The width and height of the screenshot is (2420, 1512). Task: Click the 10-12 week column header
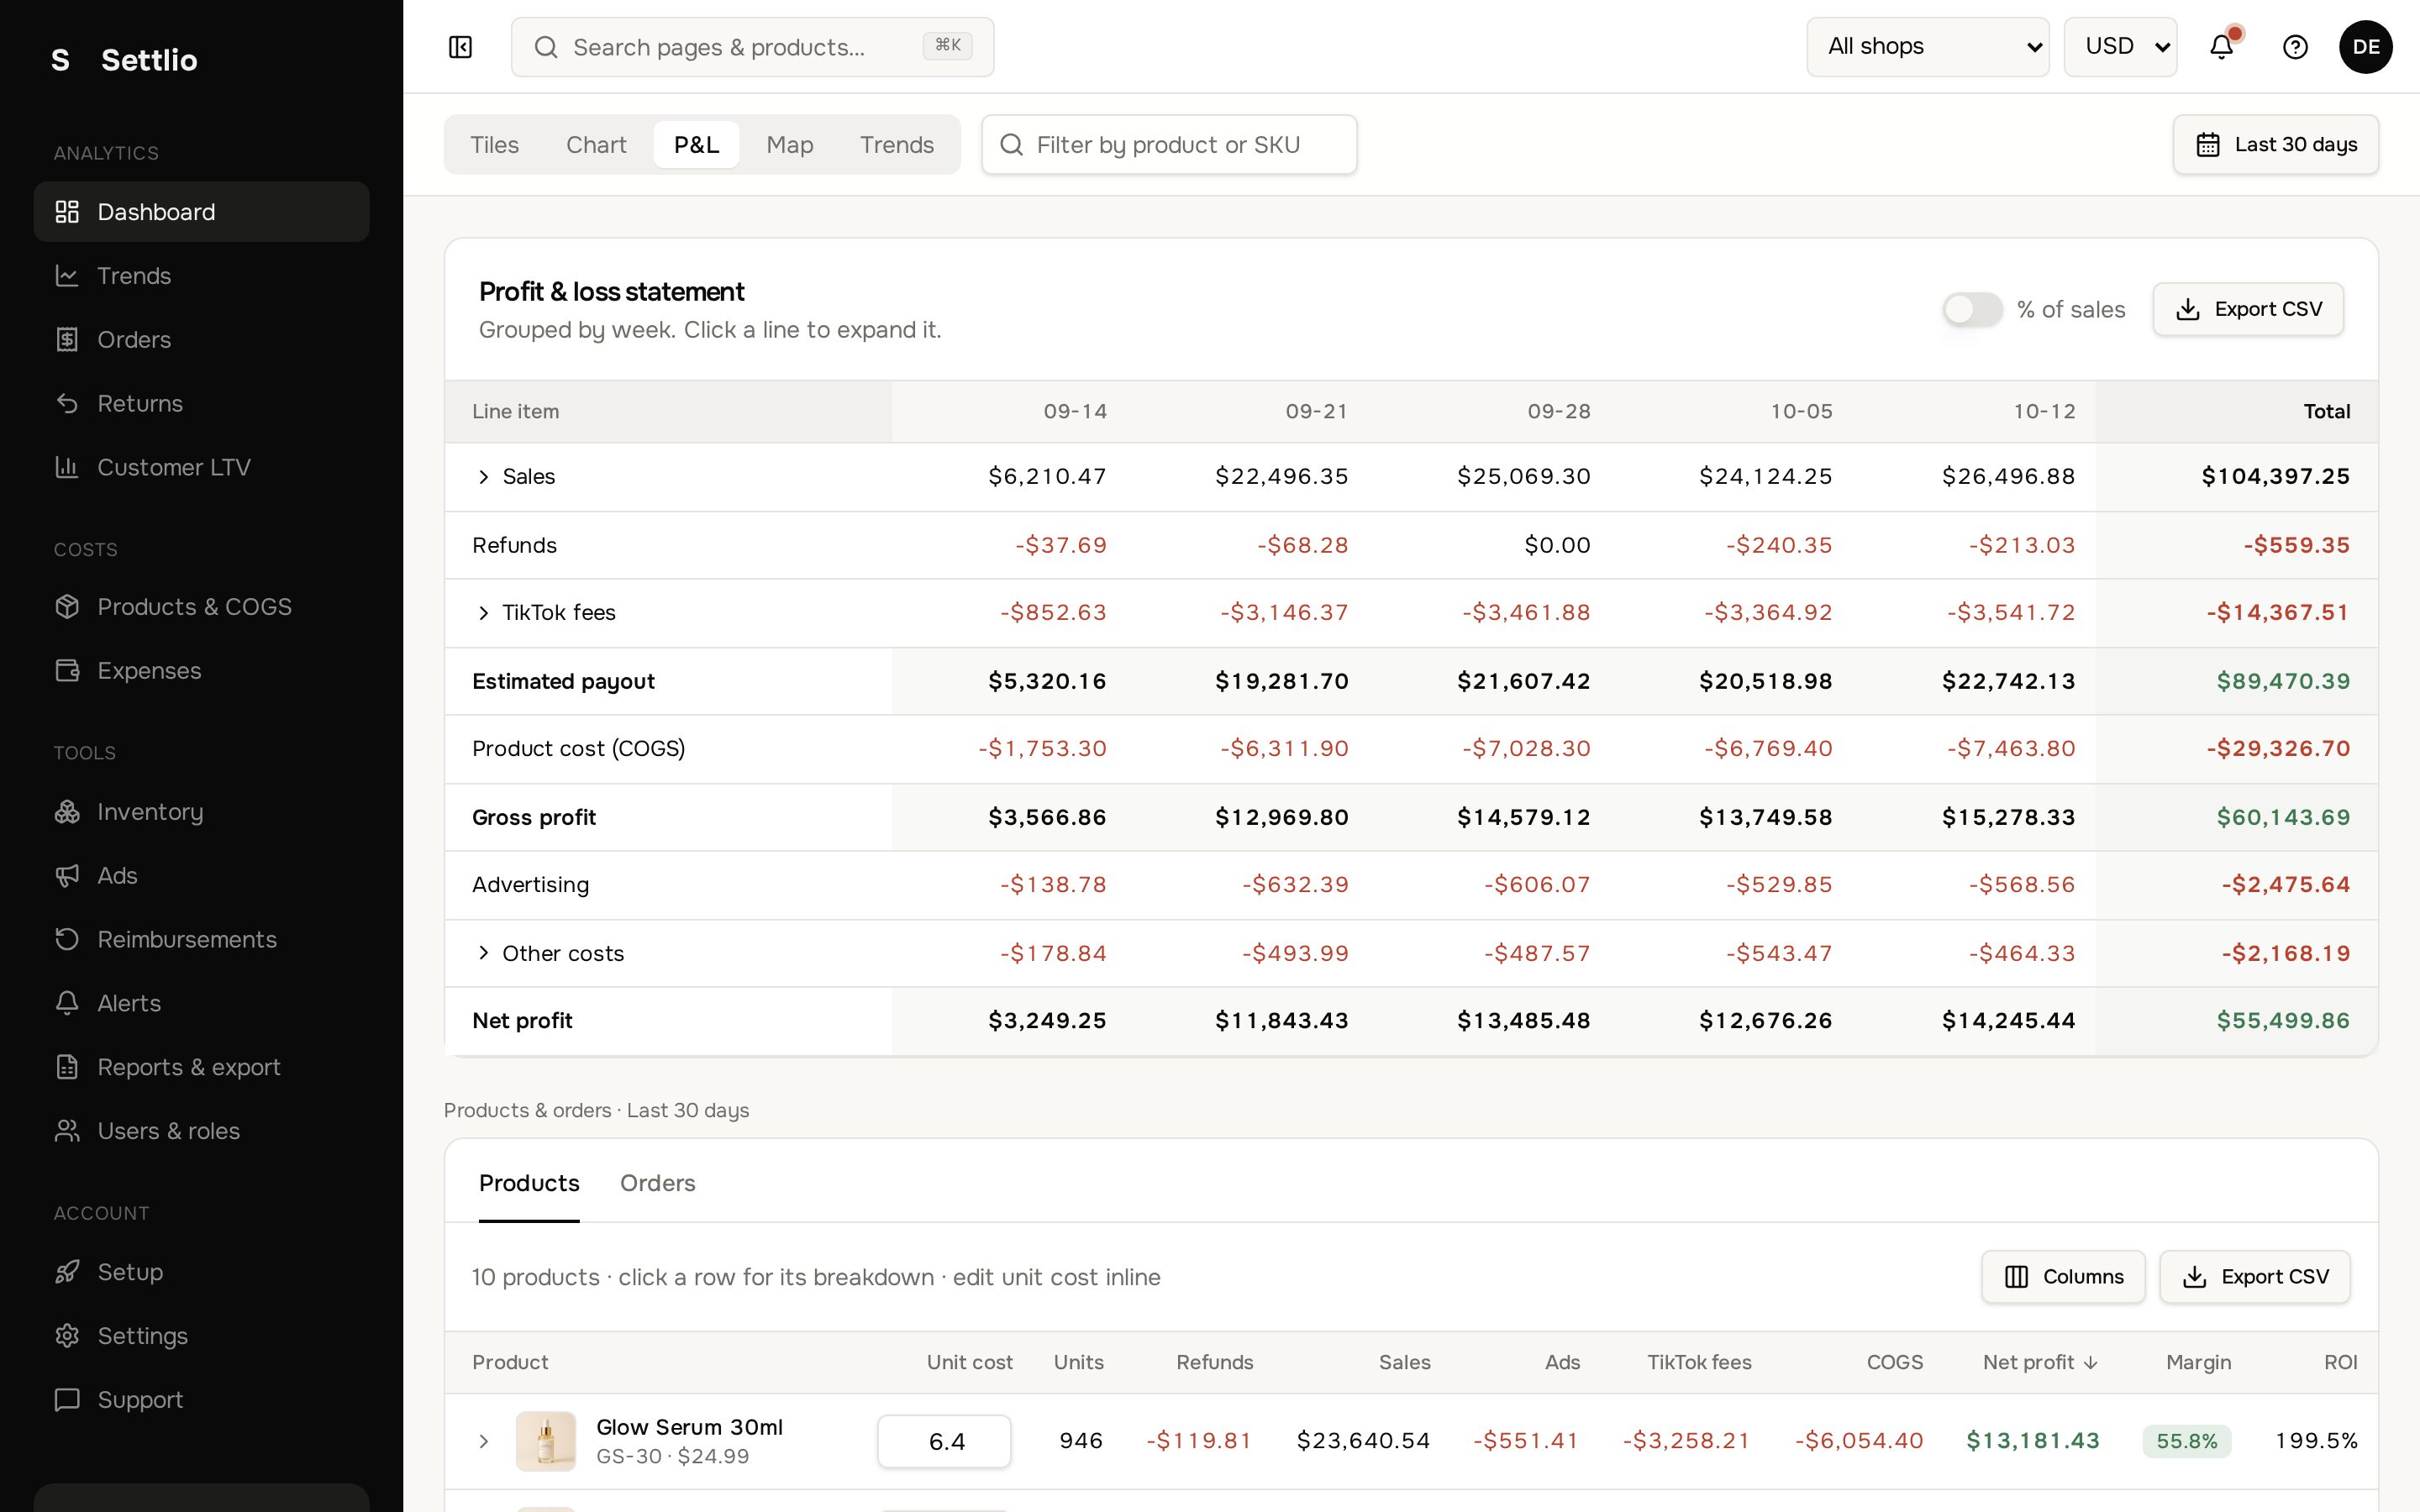pos(2044,412)
